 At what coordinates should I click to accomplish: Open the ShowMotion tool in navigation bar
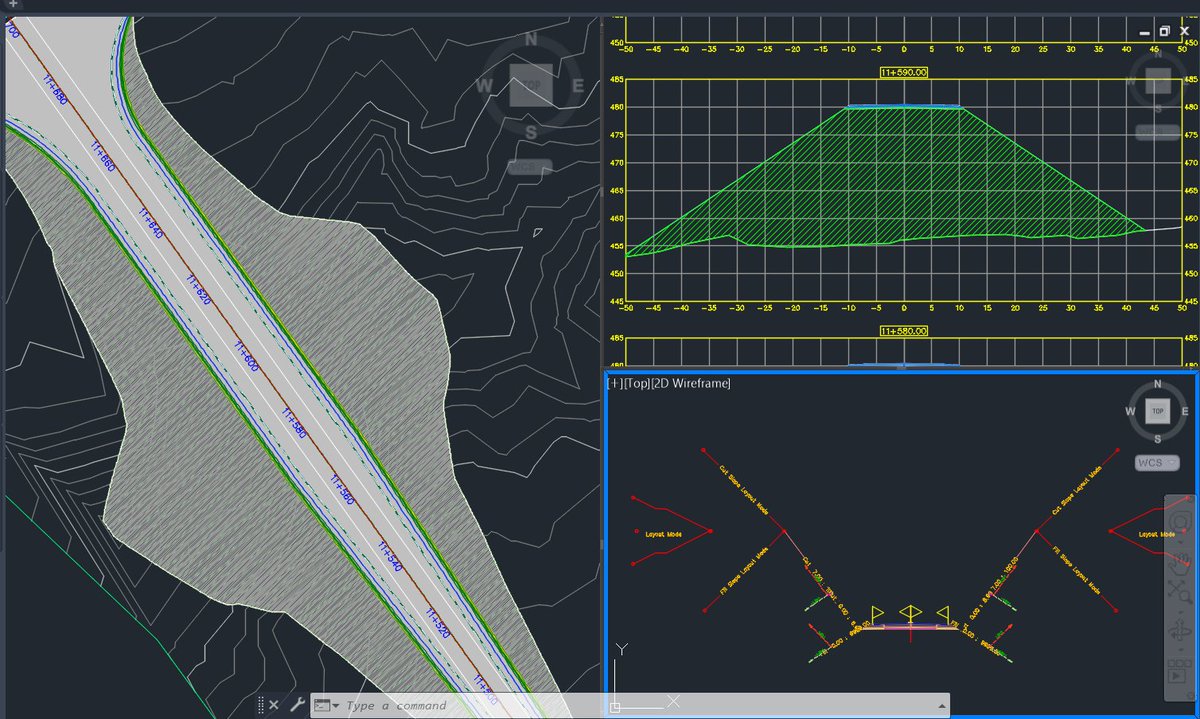tap(1181, 671)
